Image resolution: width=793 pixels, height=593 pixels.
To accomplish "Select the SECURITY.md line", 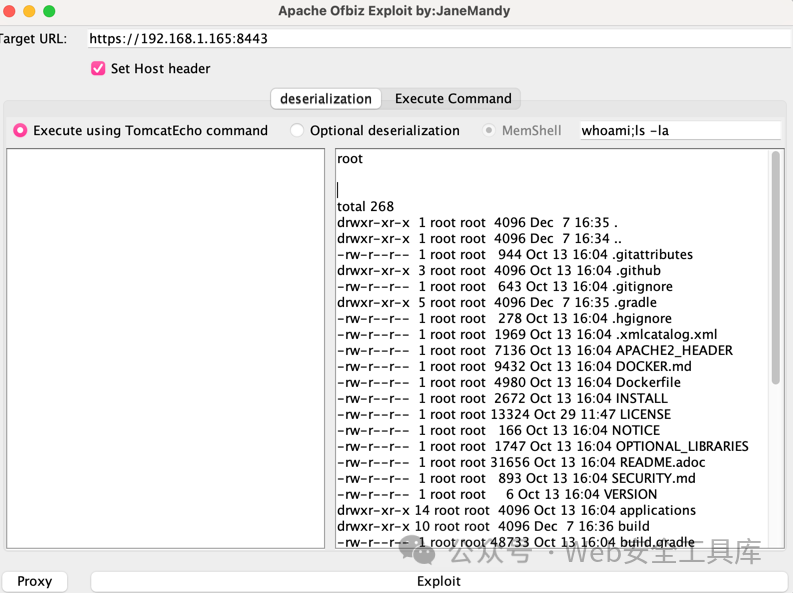I will (x=516, y=478).
